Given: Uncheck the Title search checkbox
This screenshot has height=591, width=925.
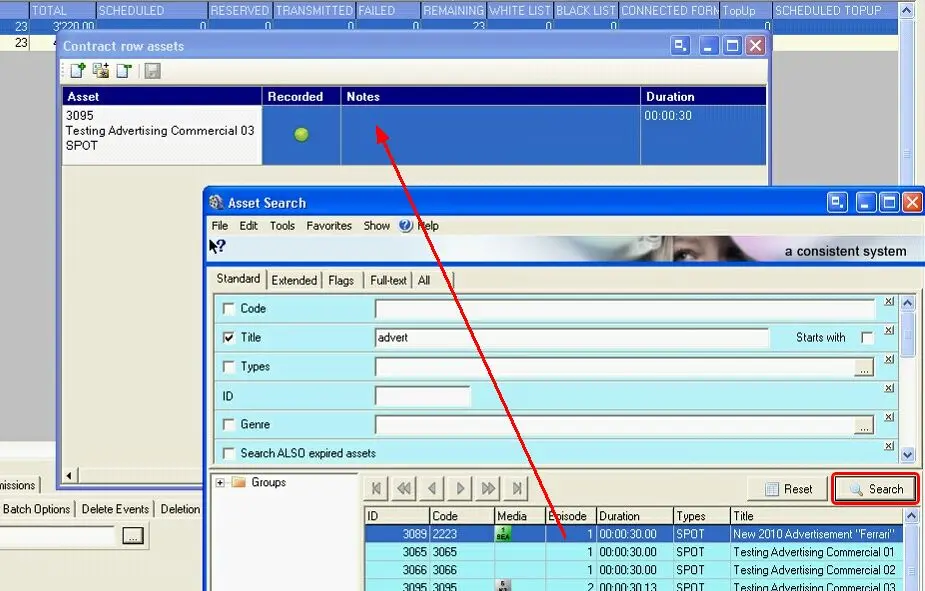Looking at the screenshot, I should point(229,338).
